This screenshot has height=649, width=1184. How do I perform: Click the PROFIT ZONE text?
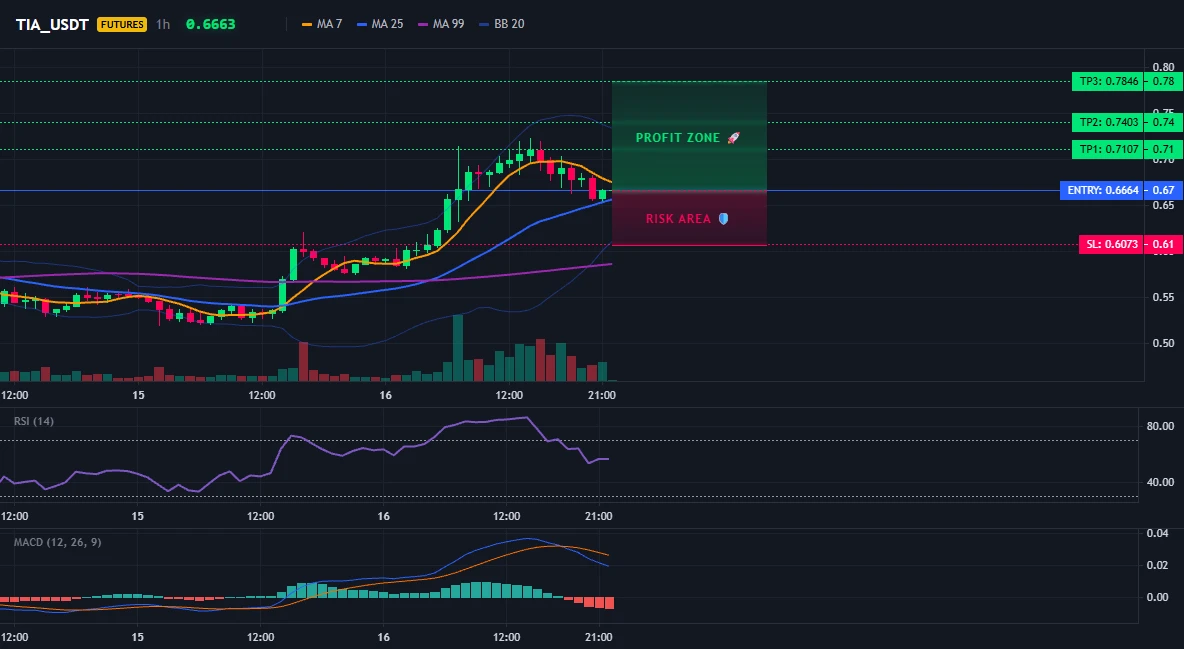point(678,138)
